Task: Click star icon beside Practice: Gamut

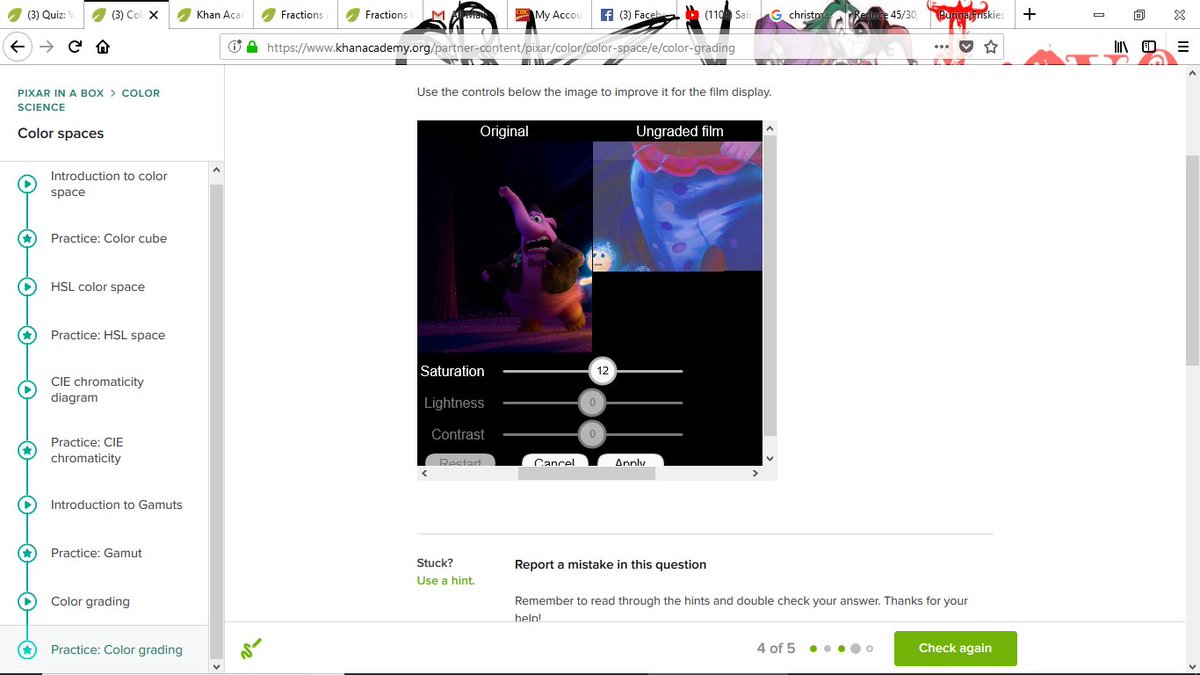Action: [28, 553]
